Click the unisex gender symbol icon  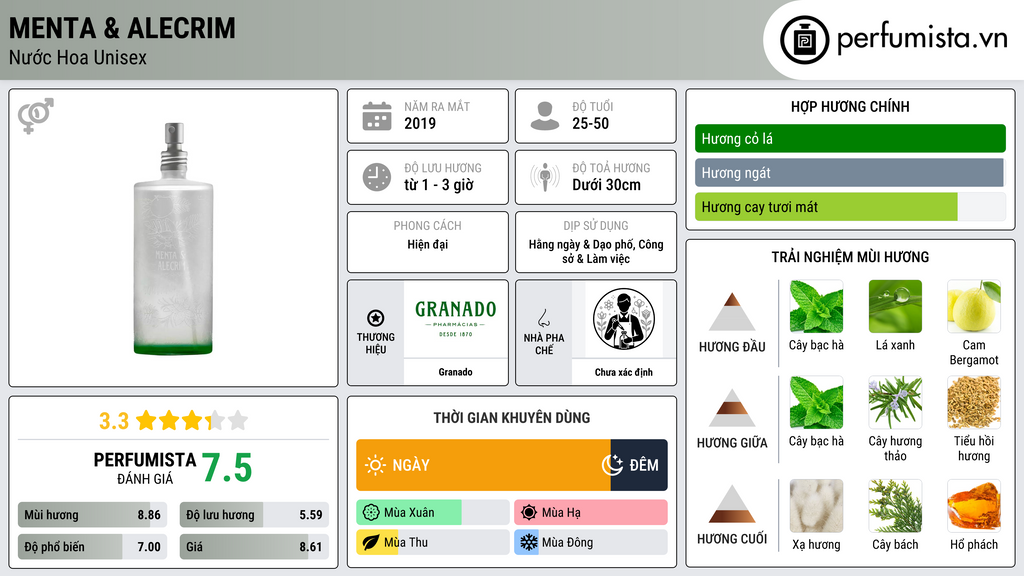click(x=35, y=116)
